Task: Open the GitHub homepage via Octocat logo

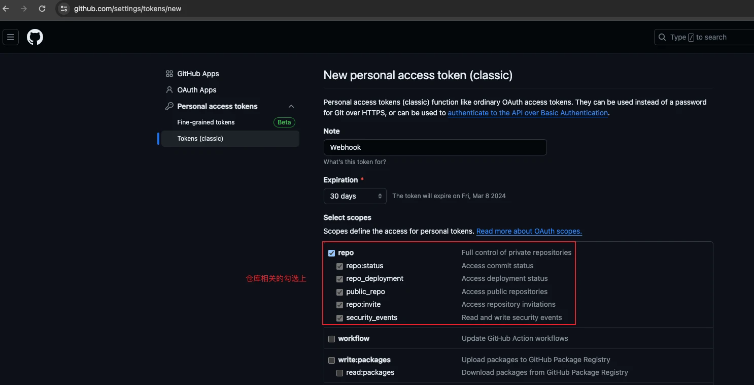Action: 35,37
